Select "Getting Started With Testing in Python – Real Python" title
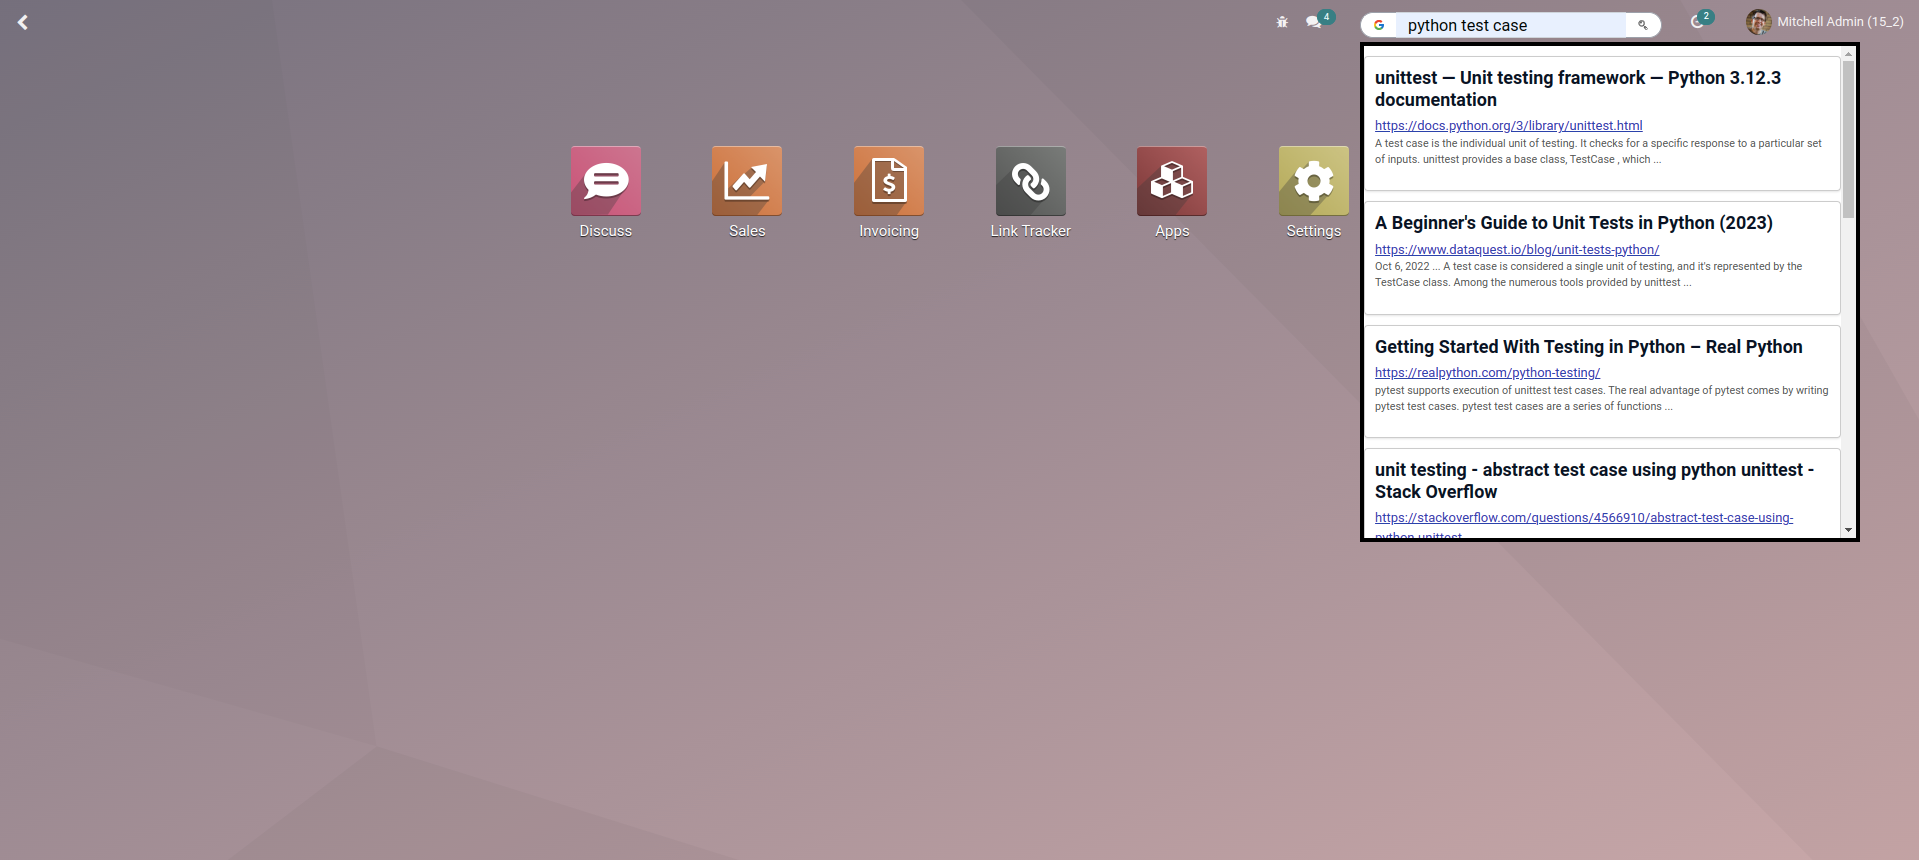The image size is (1919, 860). [1589, 347]
